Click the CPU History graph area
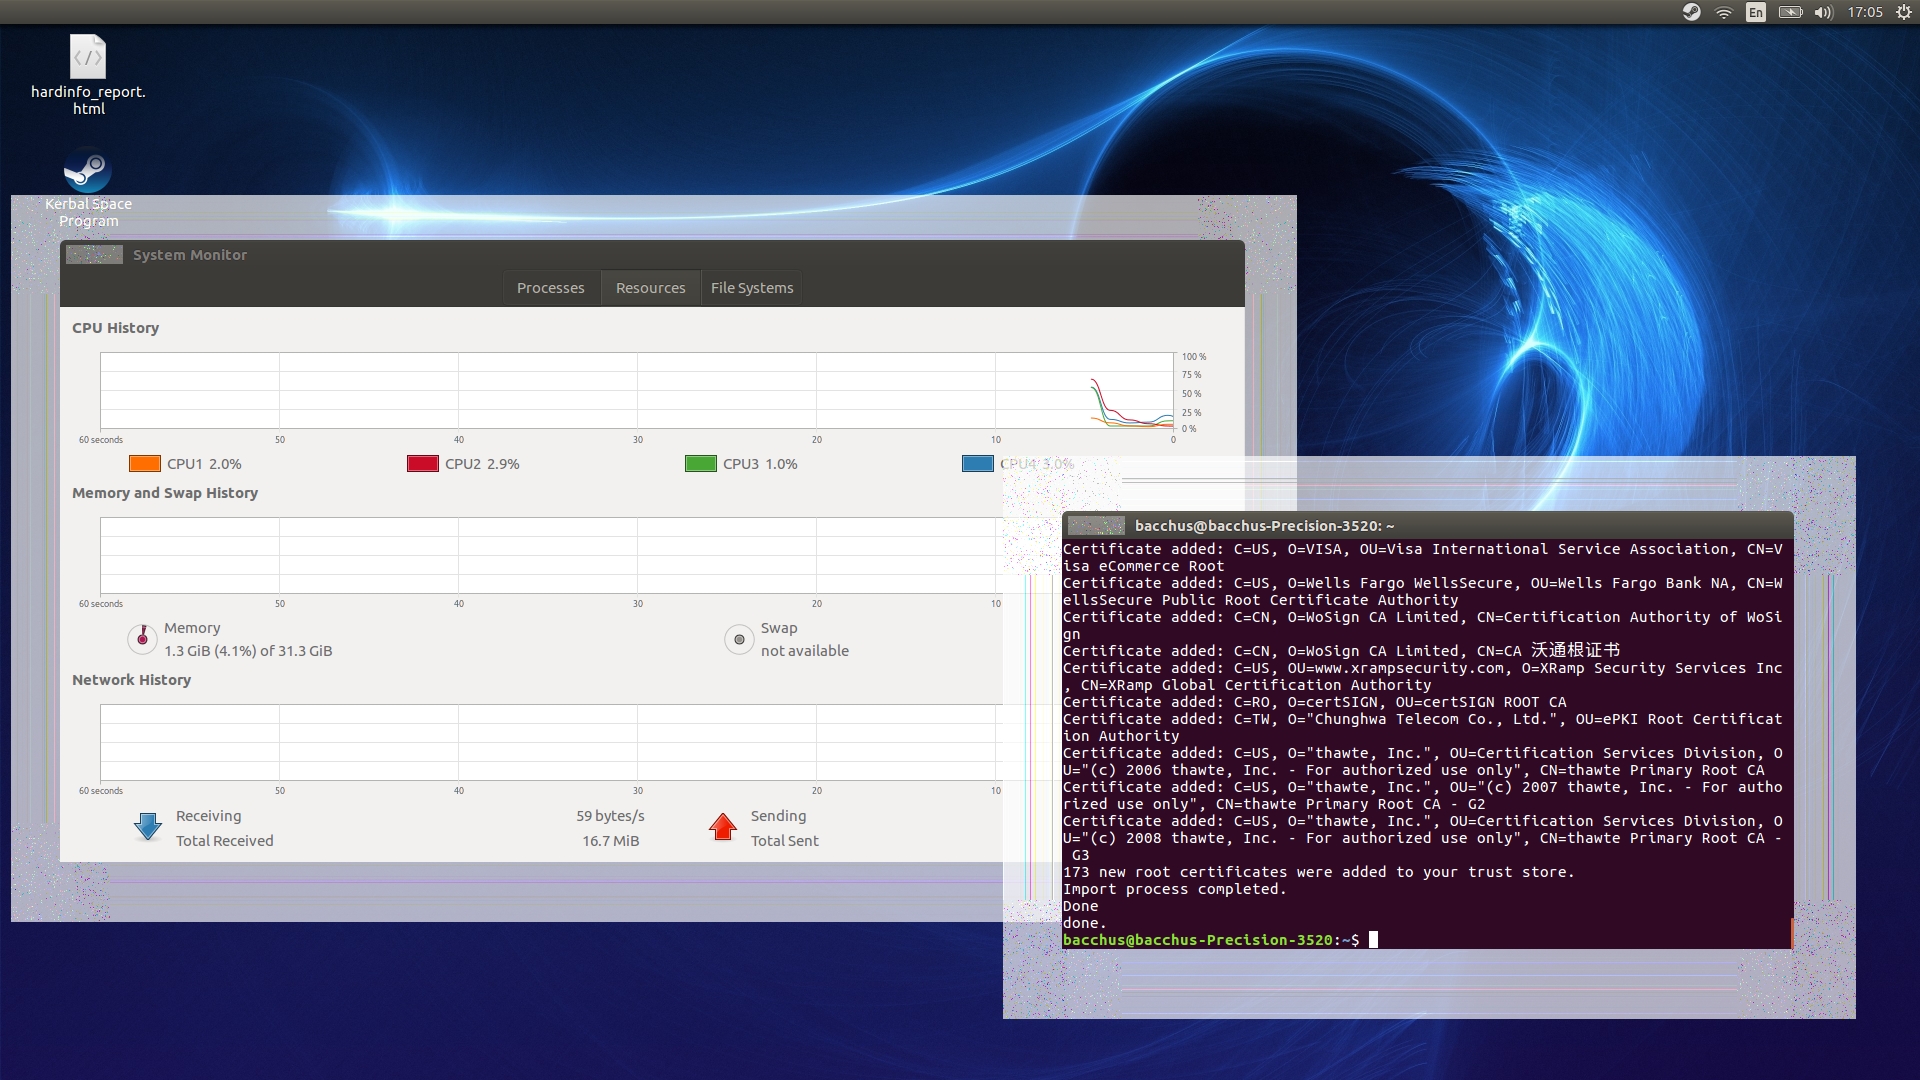The height and width of the screenshot is (1080, 1920). point(637,391)
